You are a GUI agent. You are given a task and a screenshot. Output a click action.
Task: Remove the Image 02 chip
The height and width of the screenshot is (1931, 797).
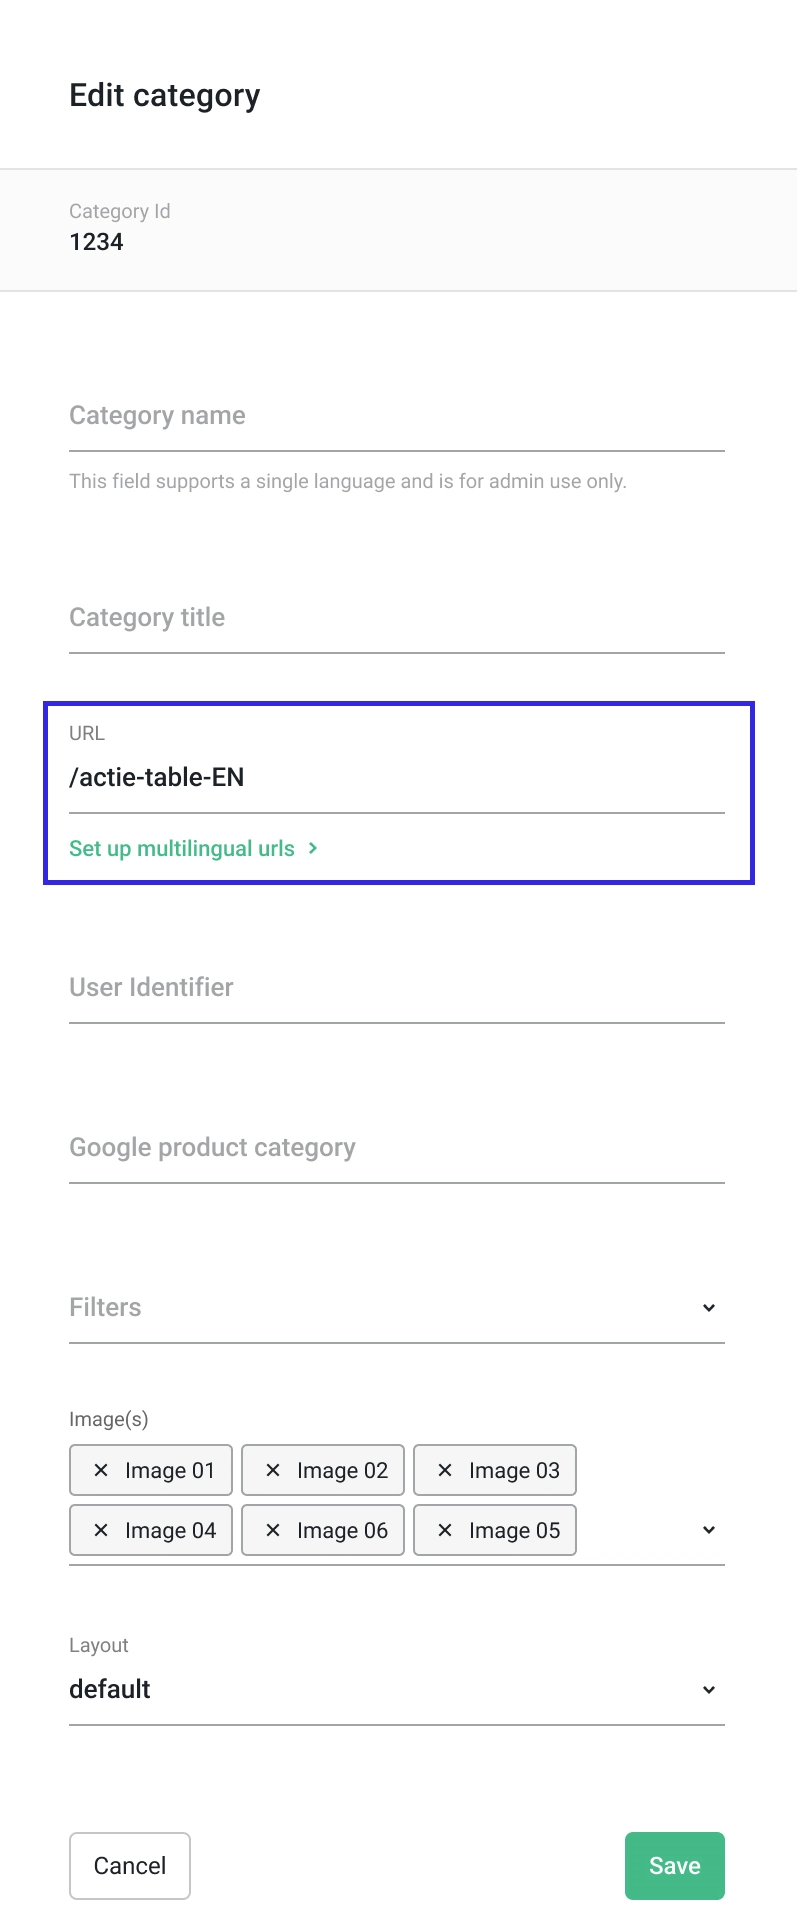coord(273,1470)
